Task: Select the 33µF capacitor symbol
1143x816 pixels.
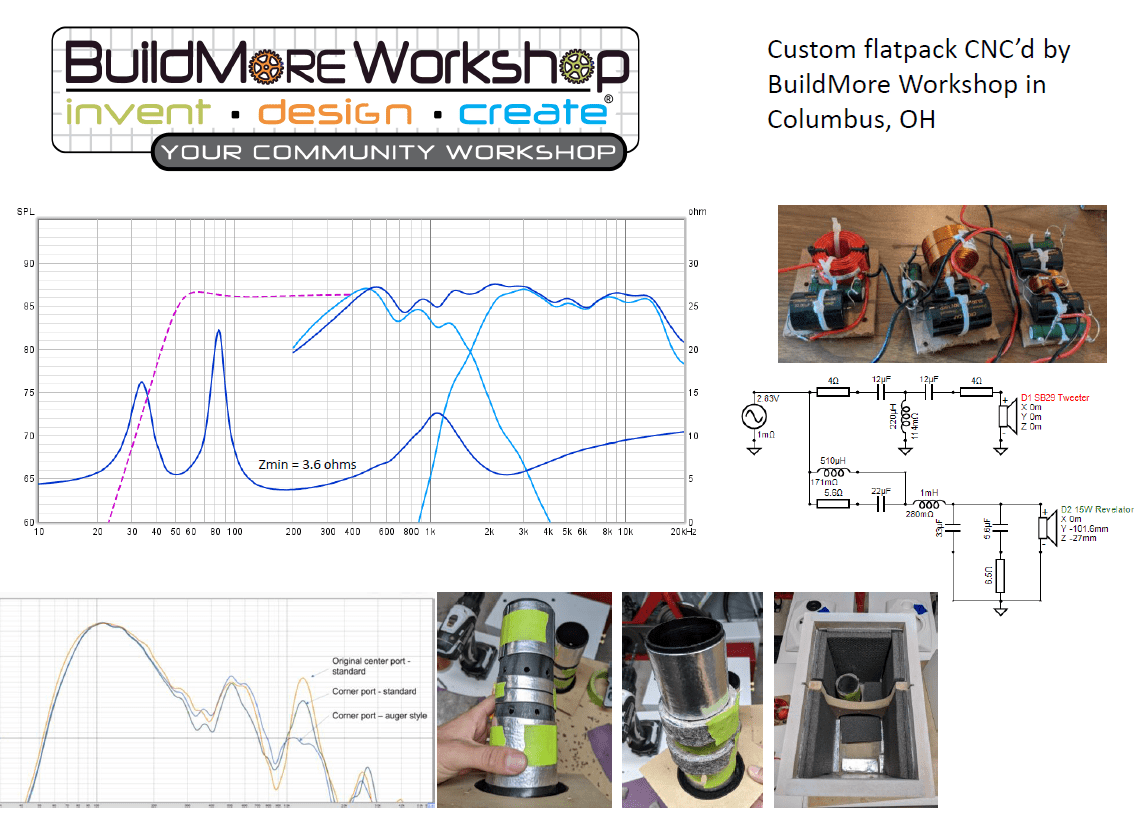Action: coord(953,528)
